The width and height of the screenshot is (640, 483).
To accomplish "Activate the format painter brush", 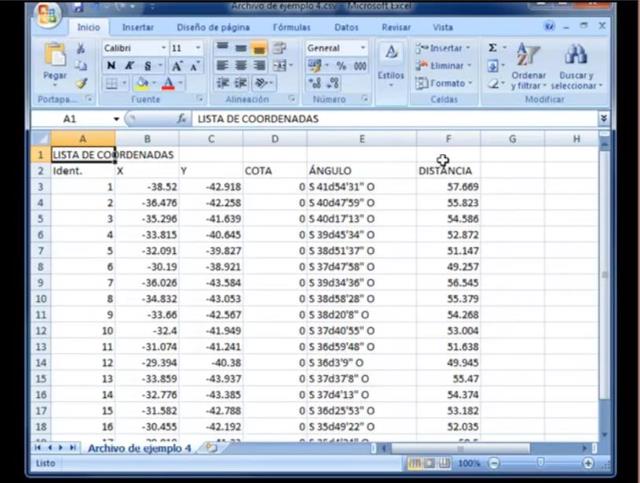I will pyautogui.click(x=81, y=83).
